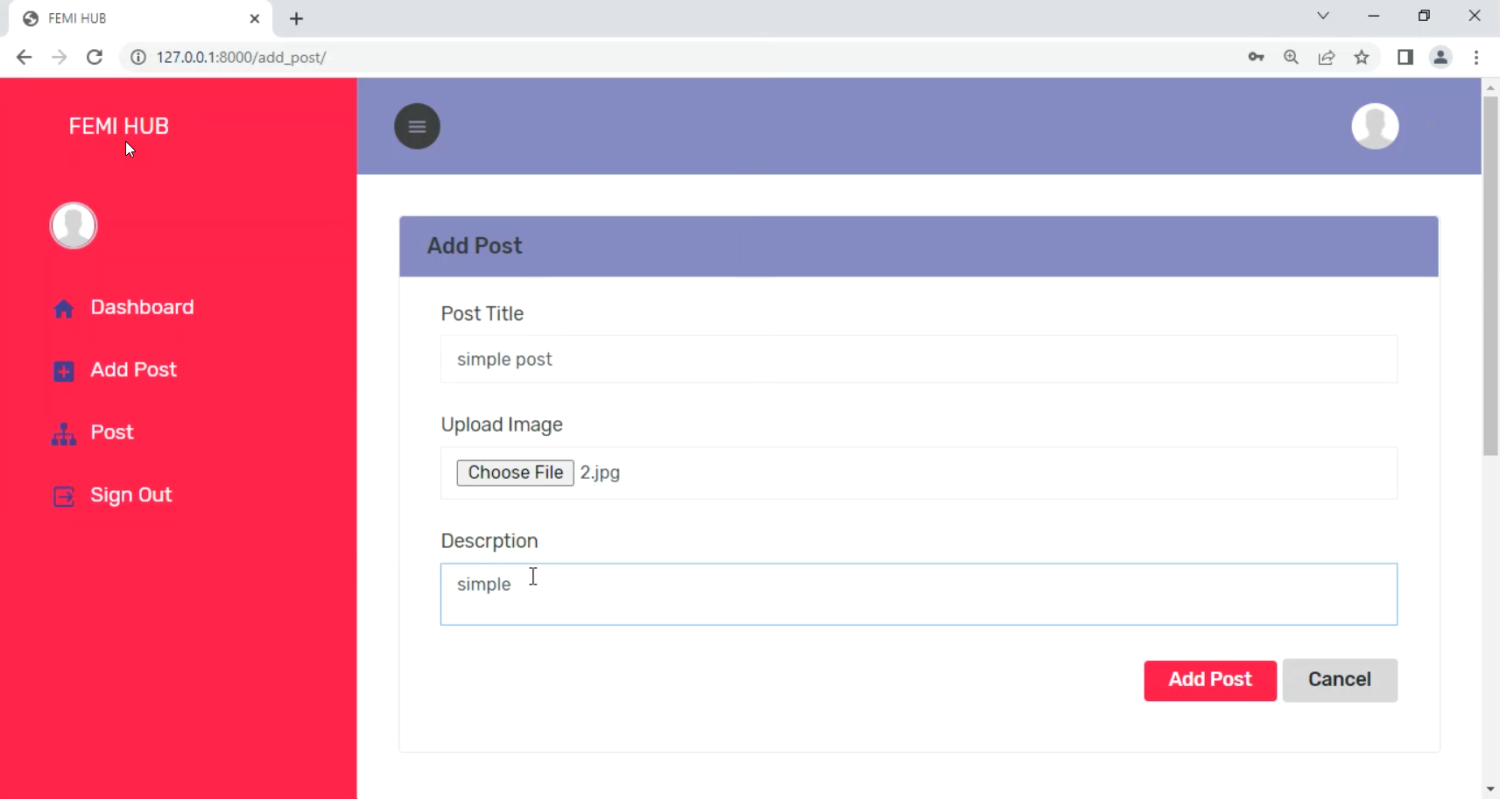Open browser zoom magnifier icon
This screenshot has width=1500, height=799.
1291,57
